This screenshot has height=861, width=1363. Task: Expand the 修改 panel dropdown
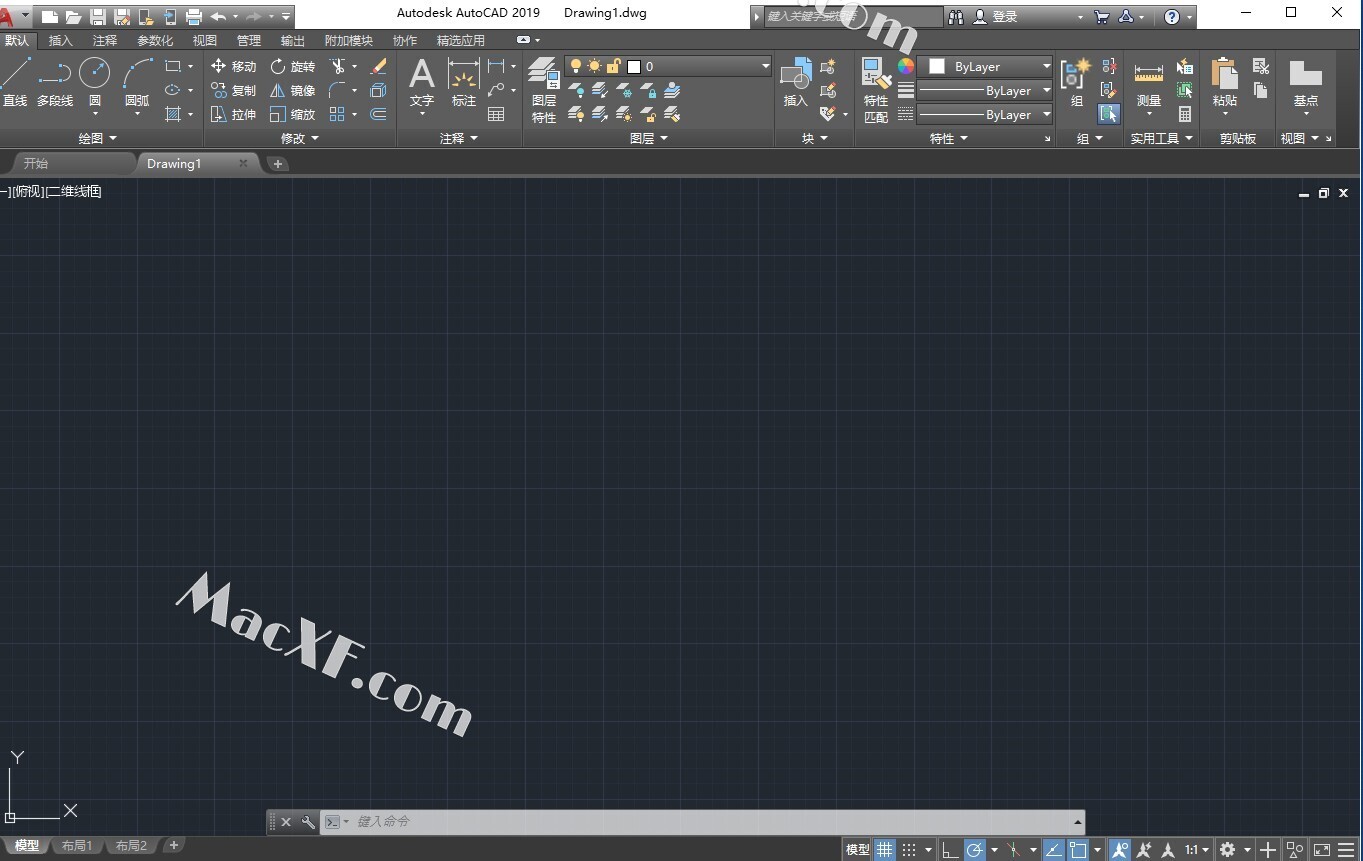tap(299, 138)
